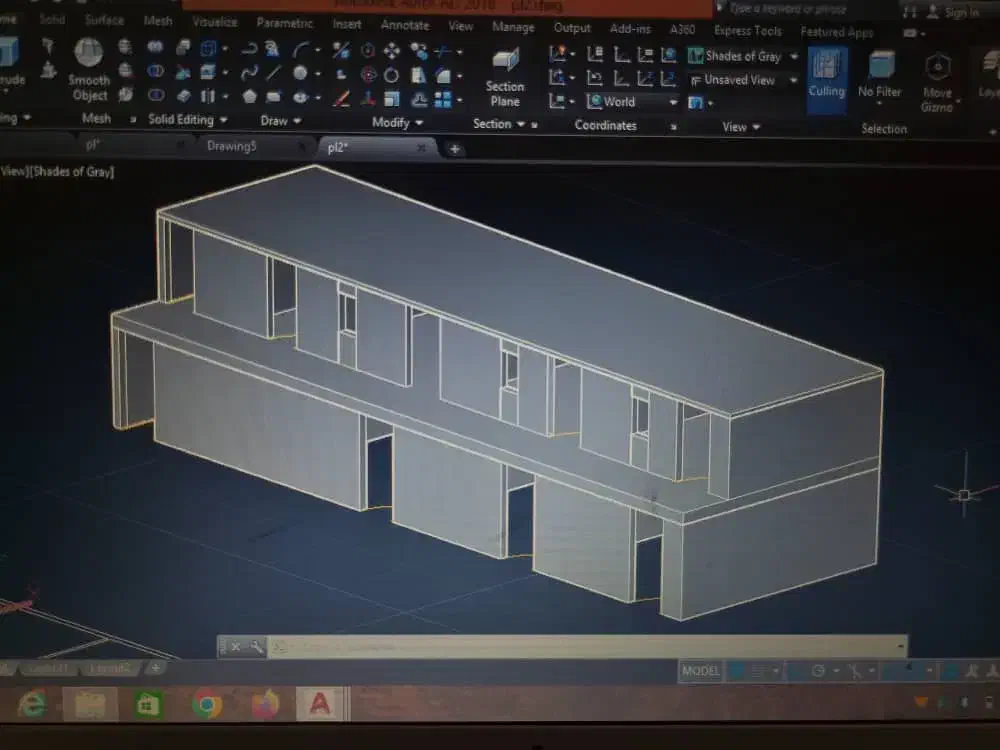Open the Drawing5 document tab
This screenshot has height=750, width=1000.
pyautogui.click(x=232, y=146)
